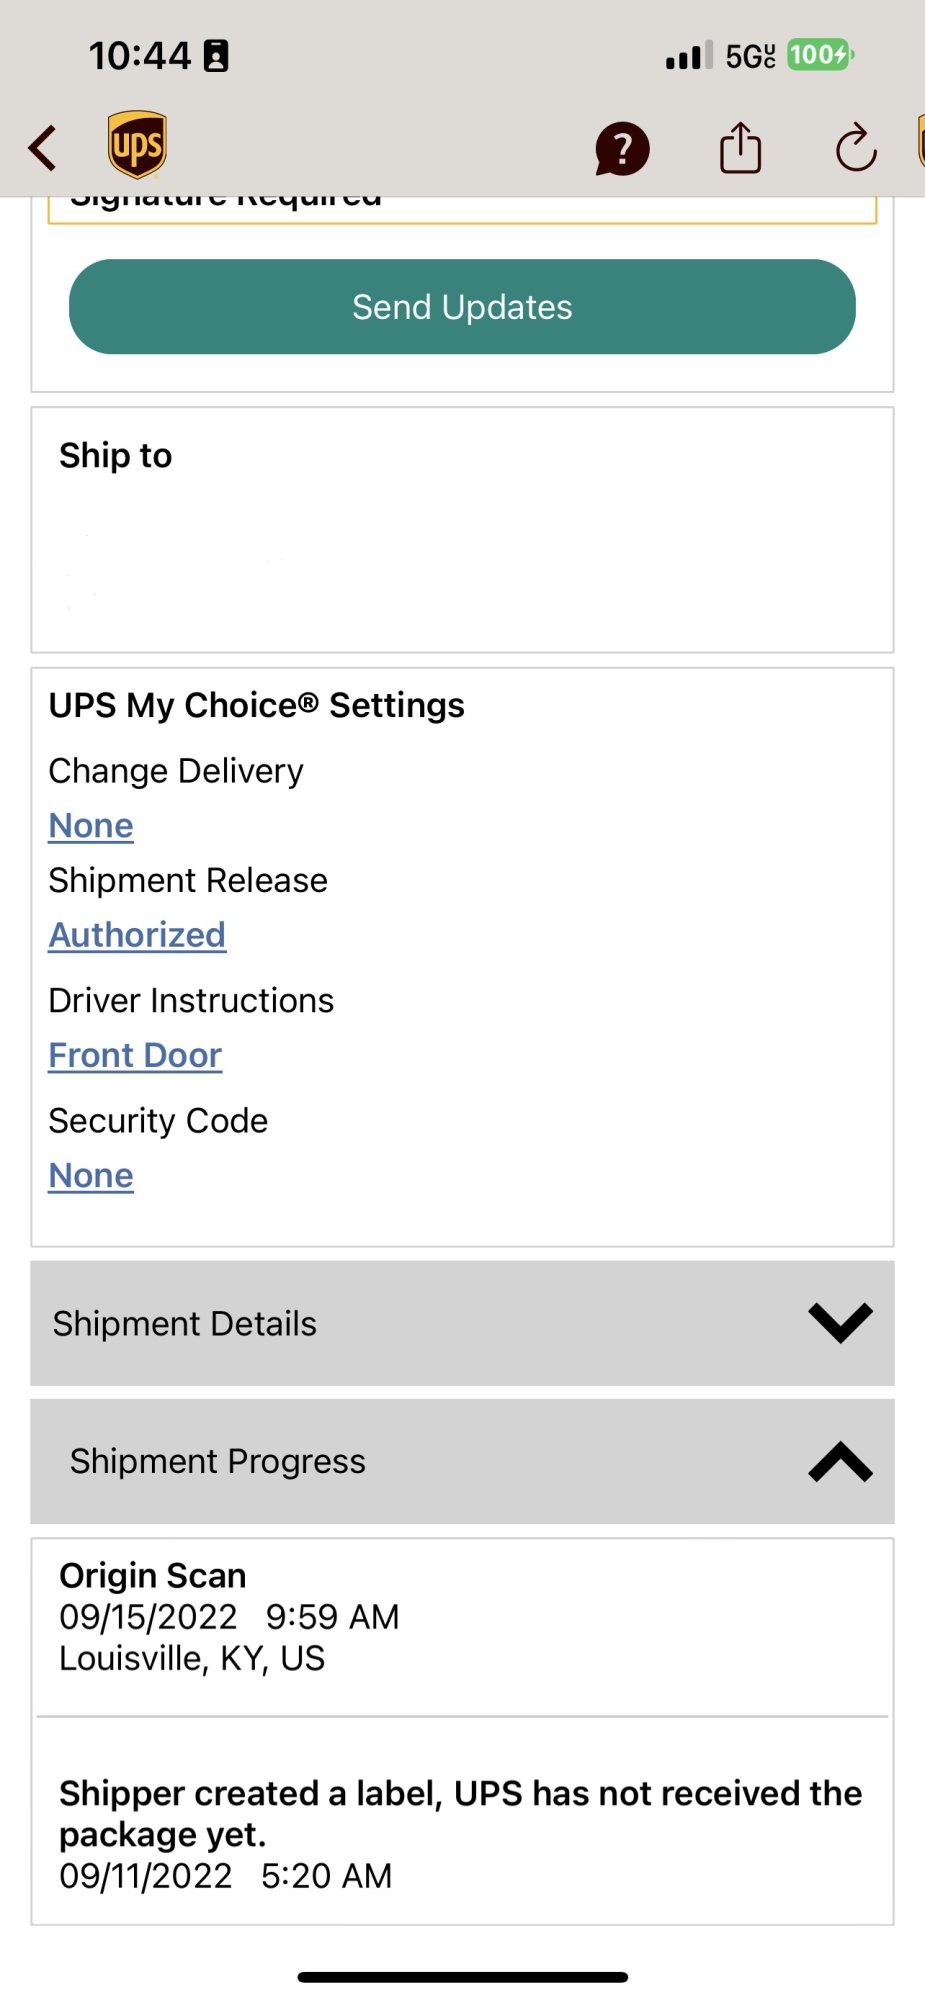Open Security Code None link

tap(91, 1175)
